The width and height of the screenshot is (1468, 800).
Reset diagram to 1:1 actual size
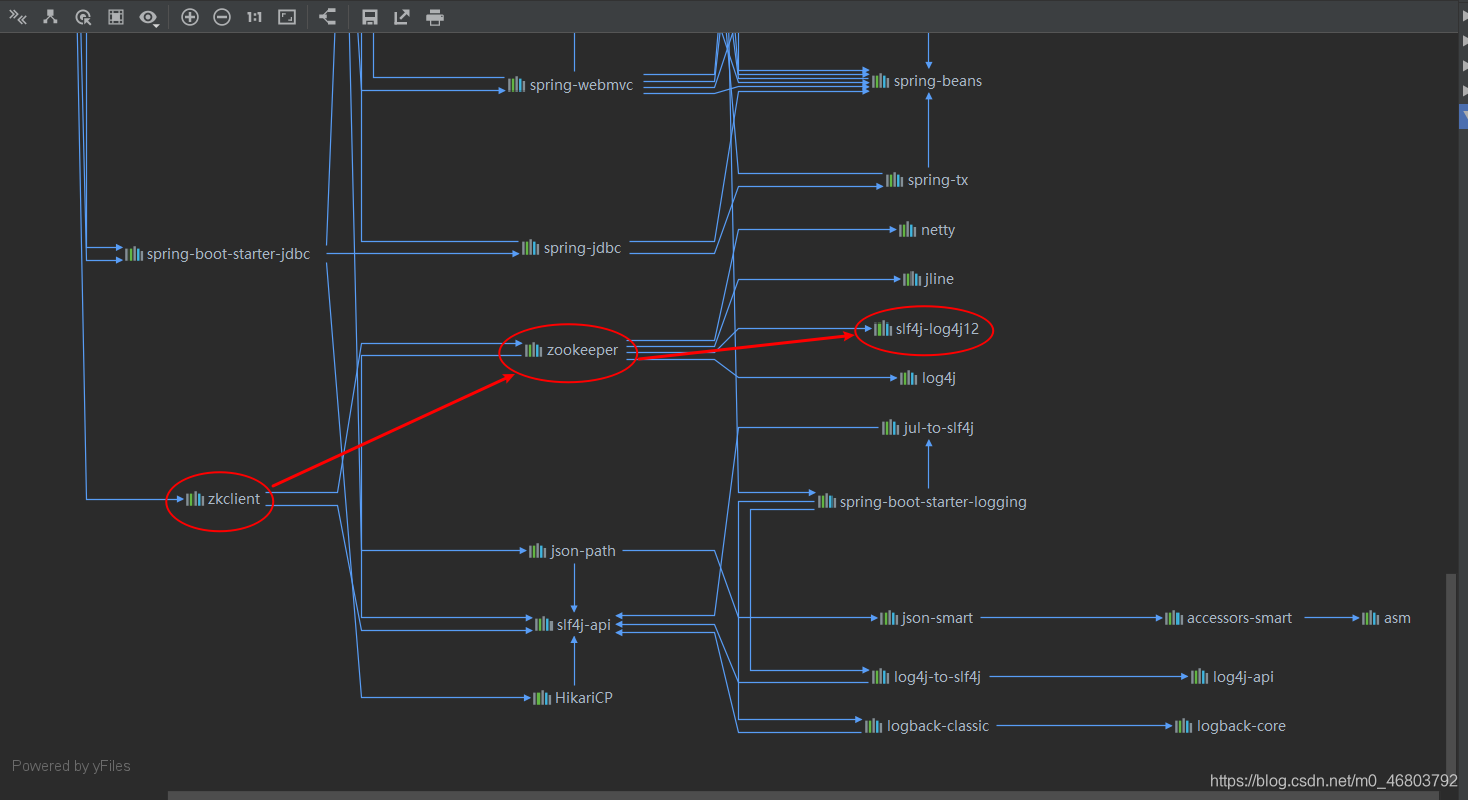[255, 17]
